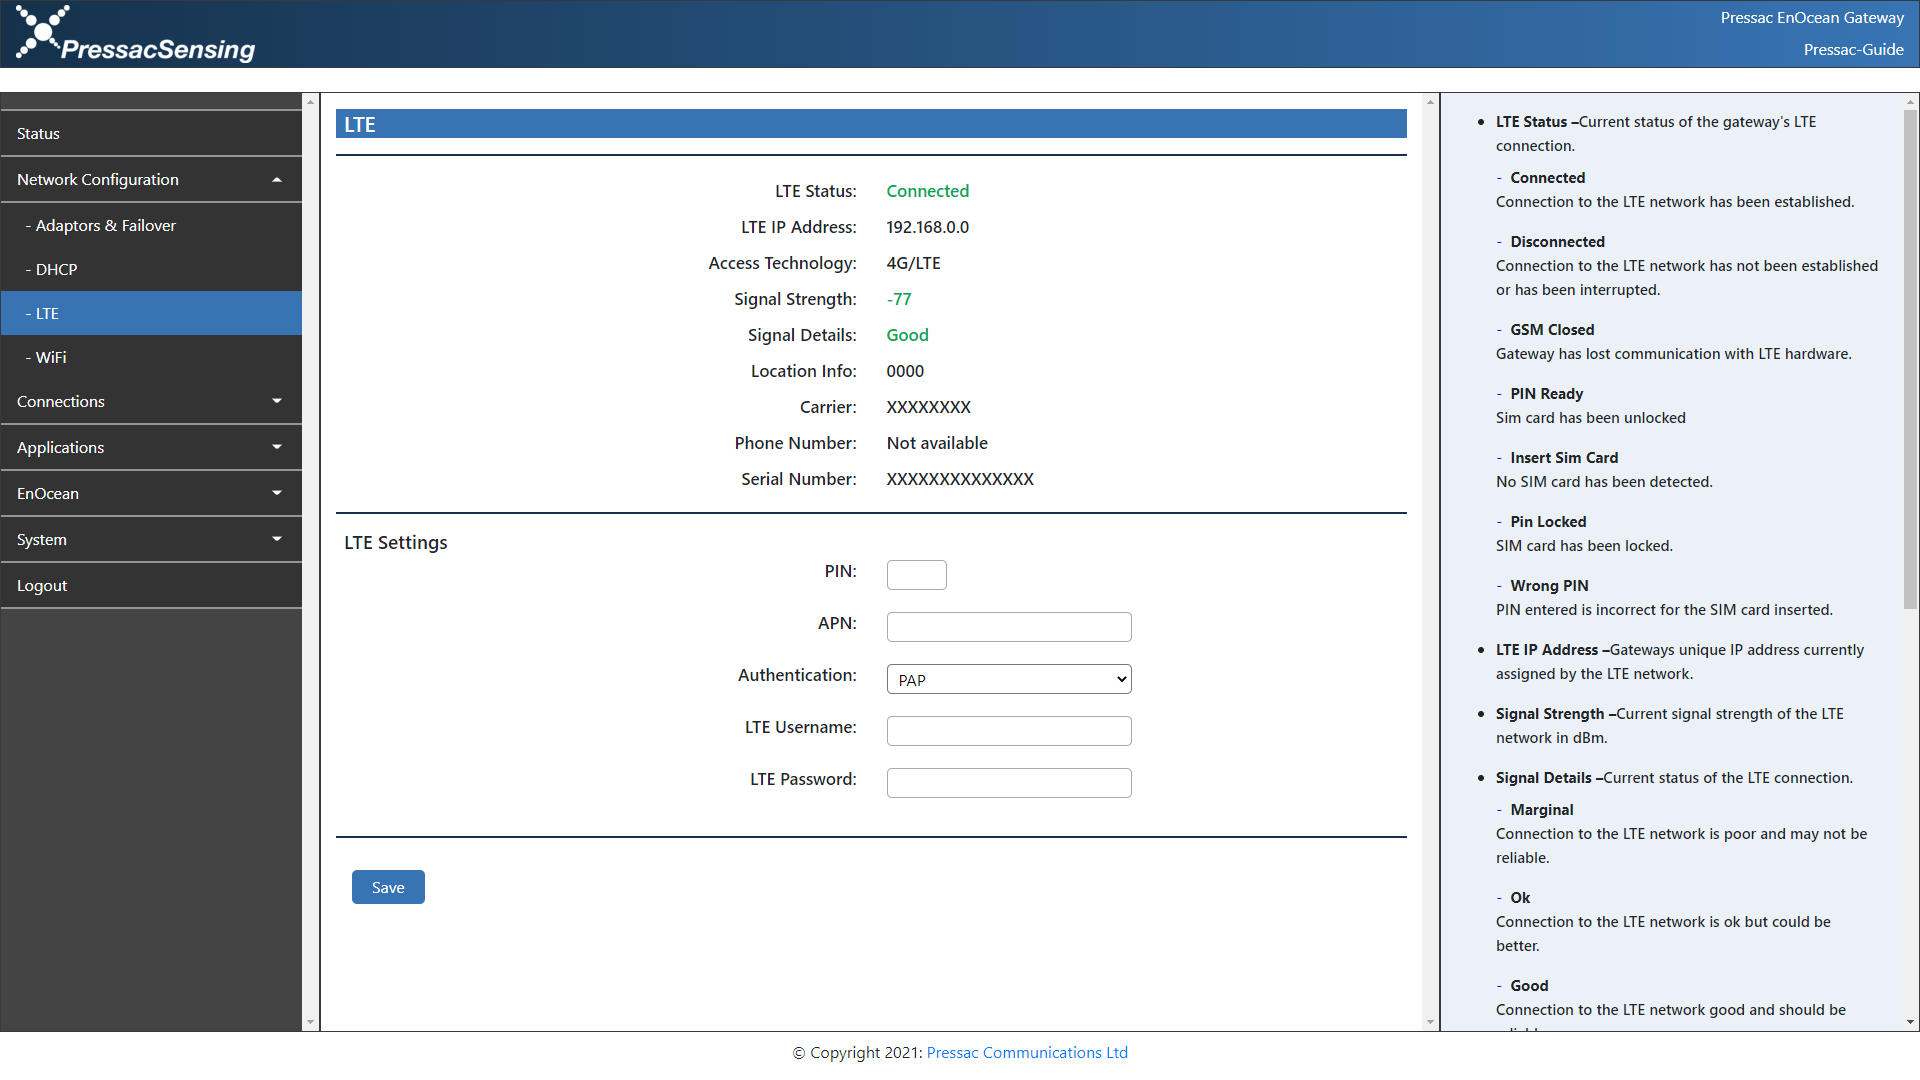Screen dimensions: 1920x1080
Task: Click the Pressac EnOcean Gateway header link
Action: 1812,17
